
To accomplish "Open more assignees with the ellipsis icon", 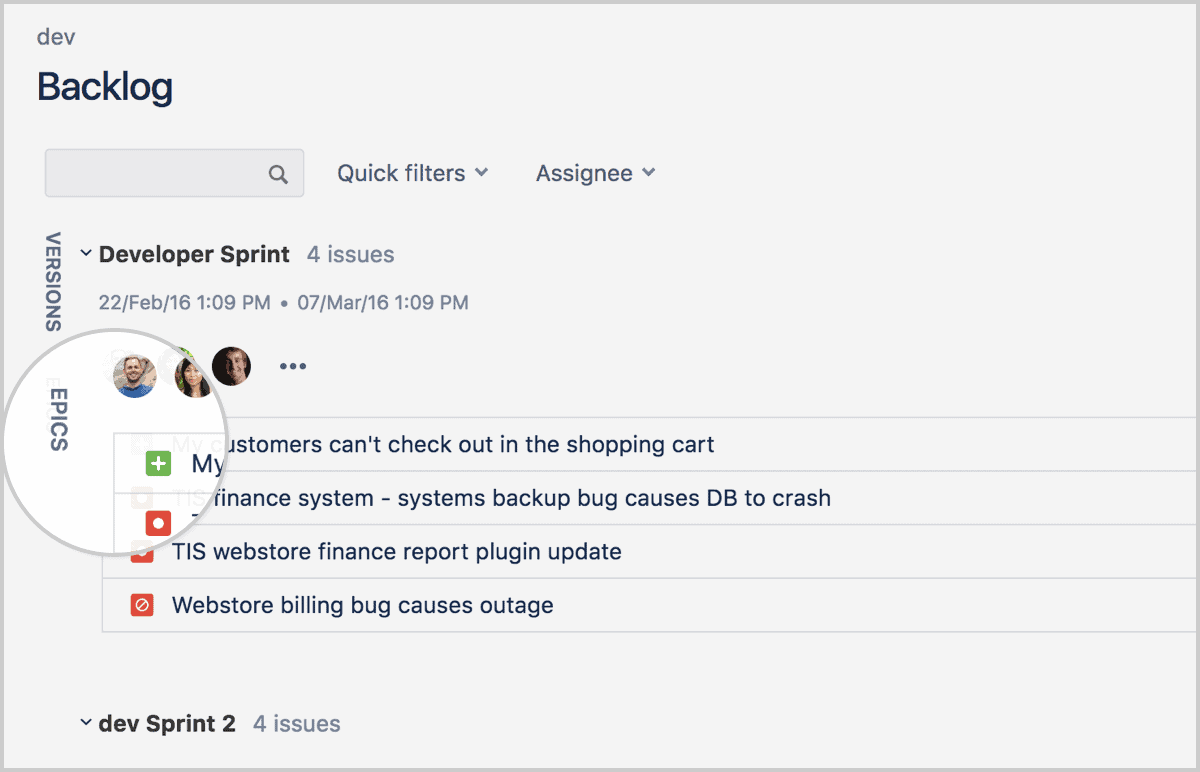I will coord(293,365).
